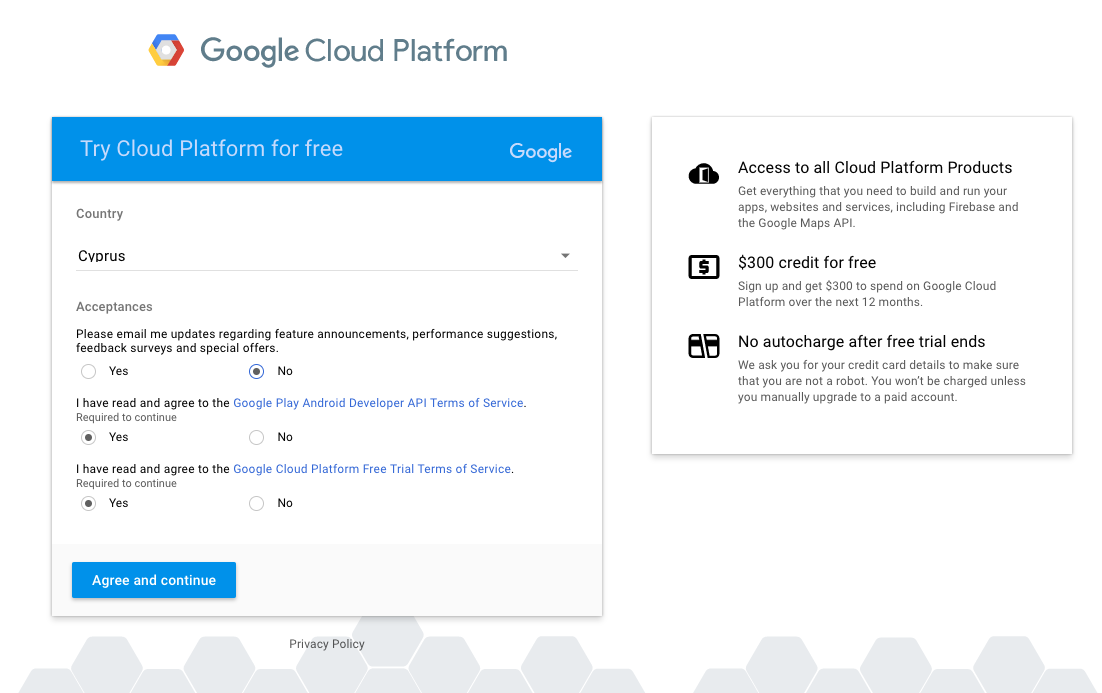
Task: Open the Privacy Policy link
Action: click(327, 644)
